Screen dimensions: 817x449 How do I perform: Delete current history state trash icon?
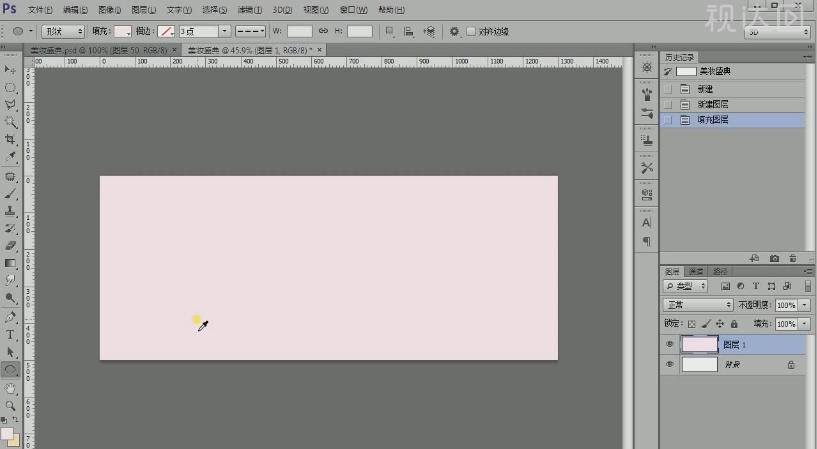tap(793, 258)
